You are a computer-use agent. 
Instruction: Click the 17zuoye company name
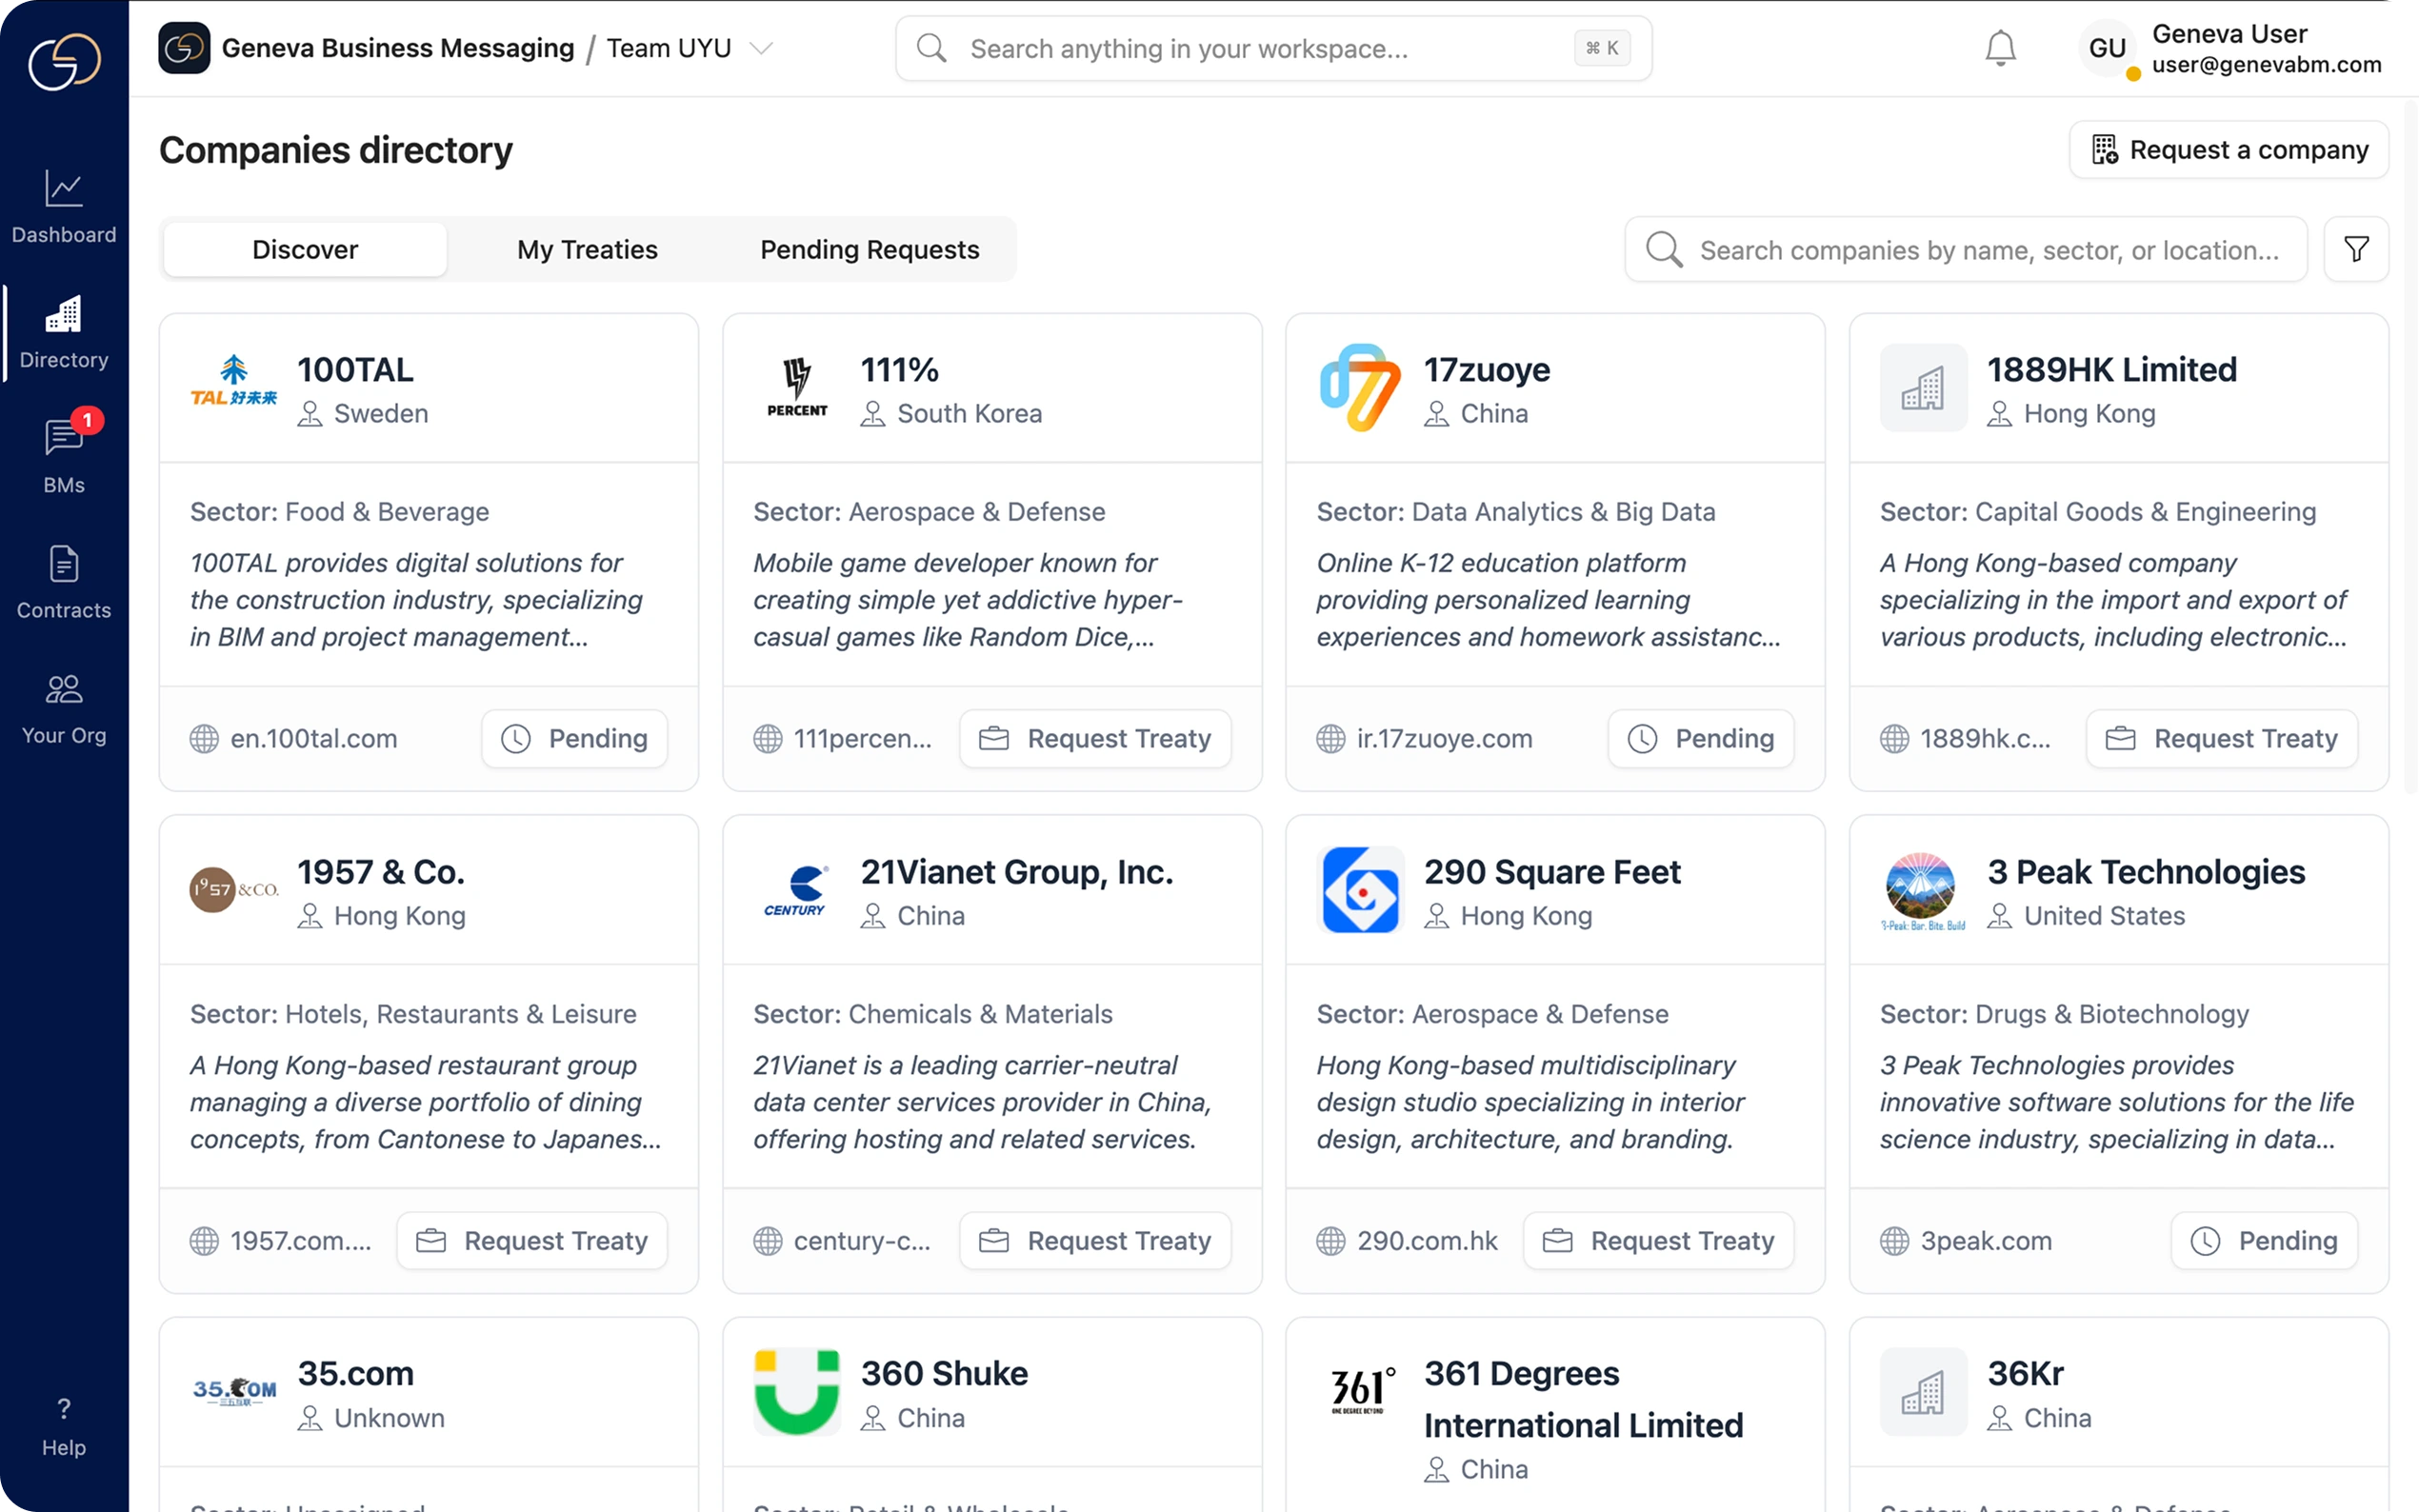pos(1486,370)
